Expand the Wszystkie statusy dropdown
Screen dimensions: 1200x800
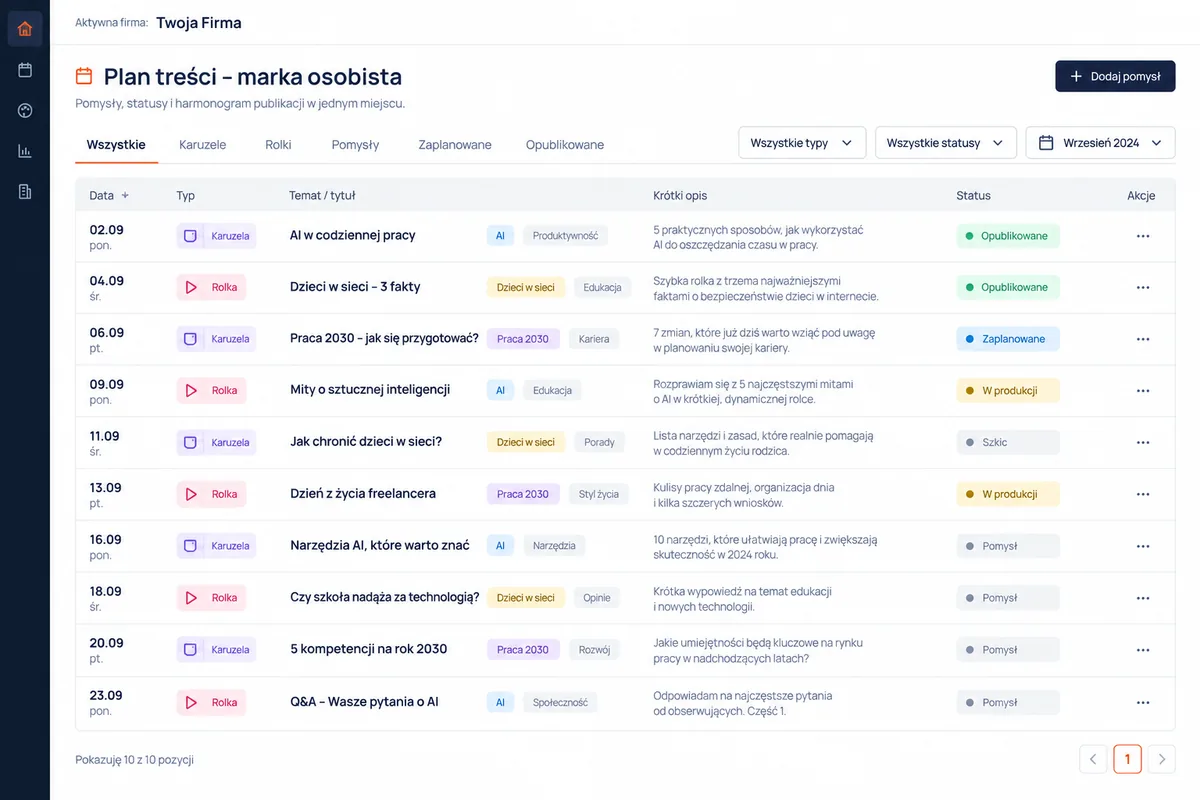pos(946,143)
